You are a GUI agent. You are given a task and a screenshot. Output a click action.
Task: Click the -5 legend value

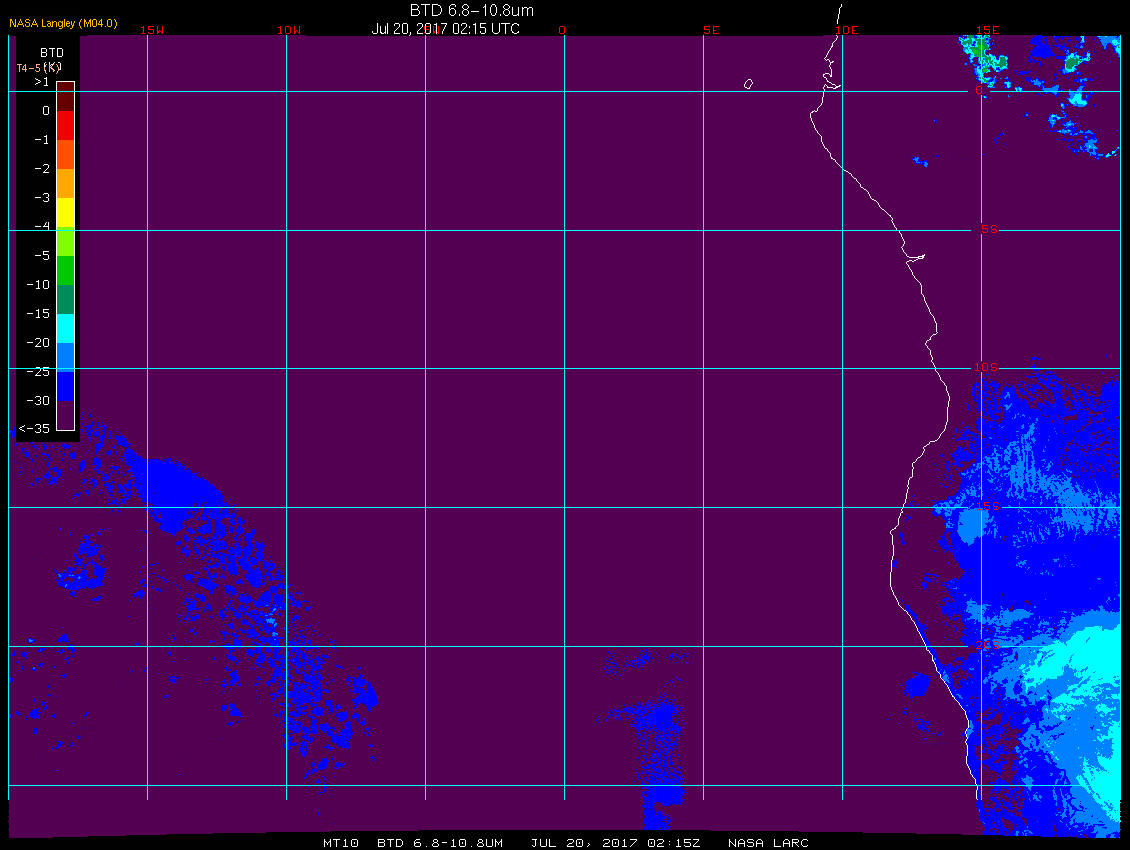pyautogui.click(x=42, y=256)
